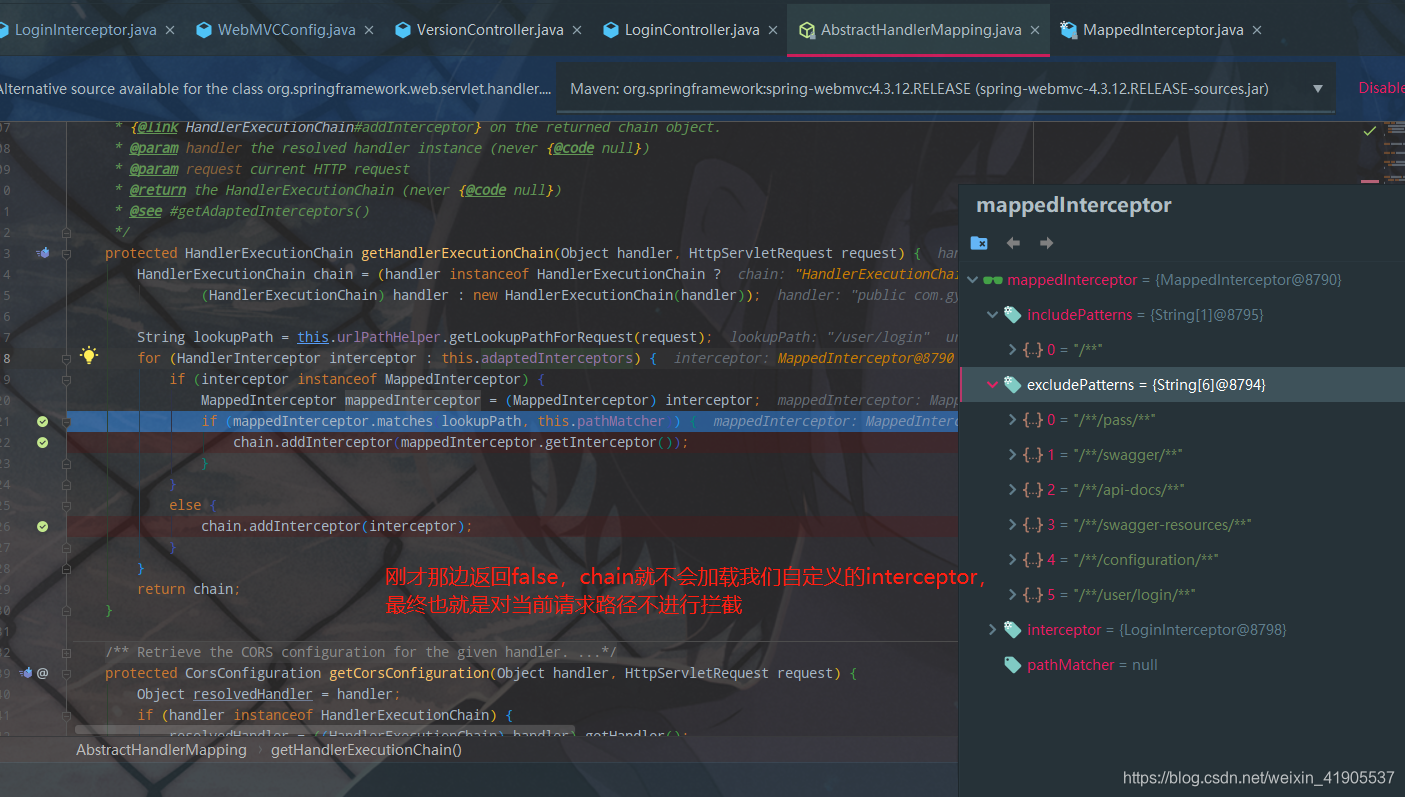Click the green inspection checkmark above the scrollbar

coord(1371,130)
